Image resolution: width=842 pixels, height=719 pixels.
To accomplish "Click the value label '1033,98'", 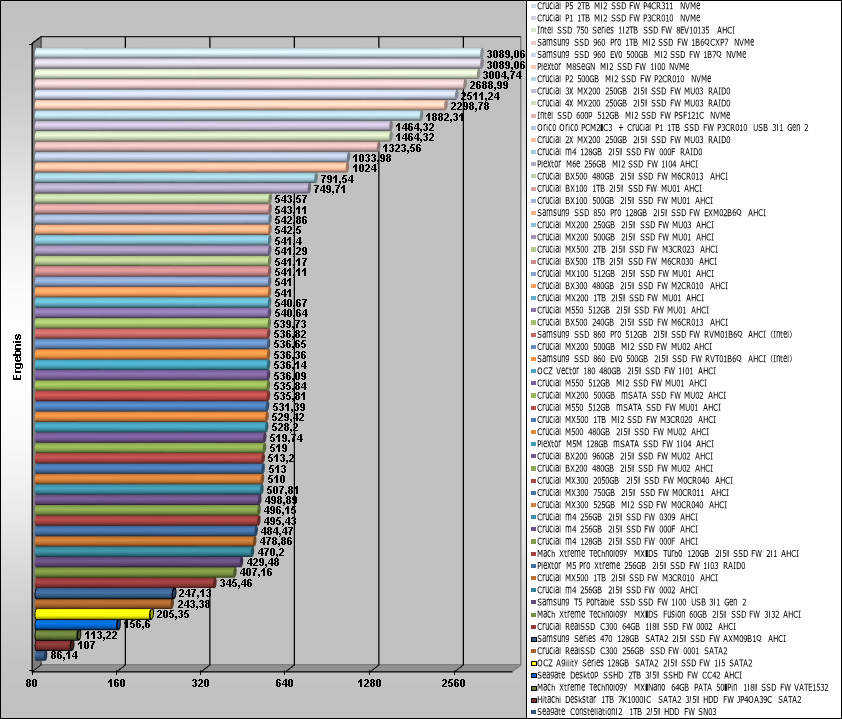I will tap(372, 158).
